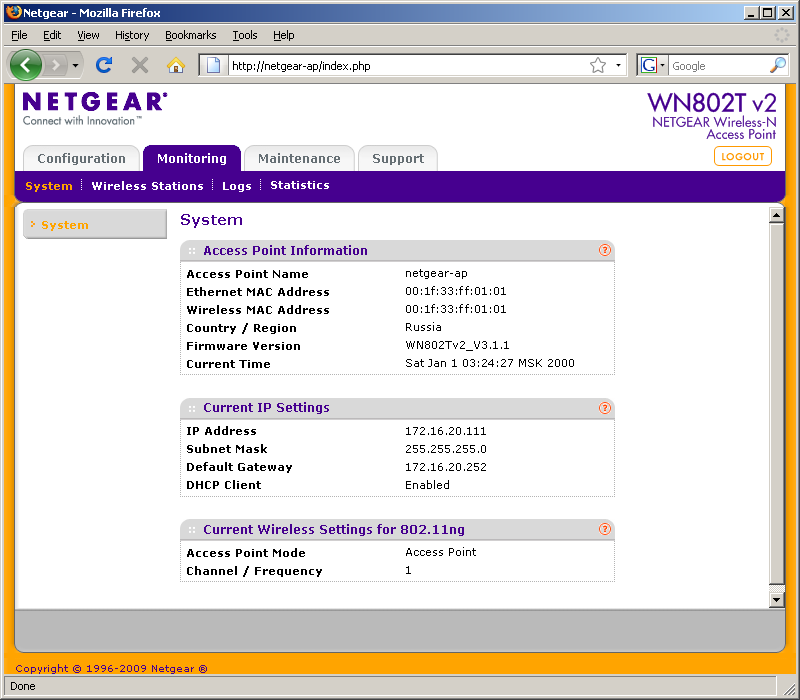Viewport: 800px width, 700px height.
Task: Open help for Access Point Information
Action: (x=605, y=250)
